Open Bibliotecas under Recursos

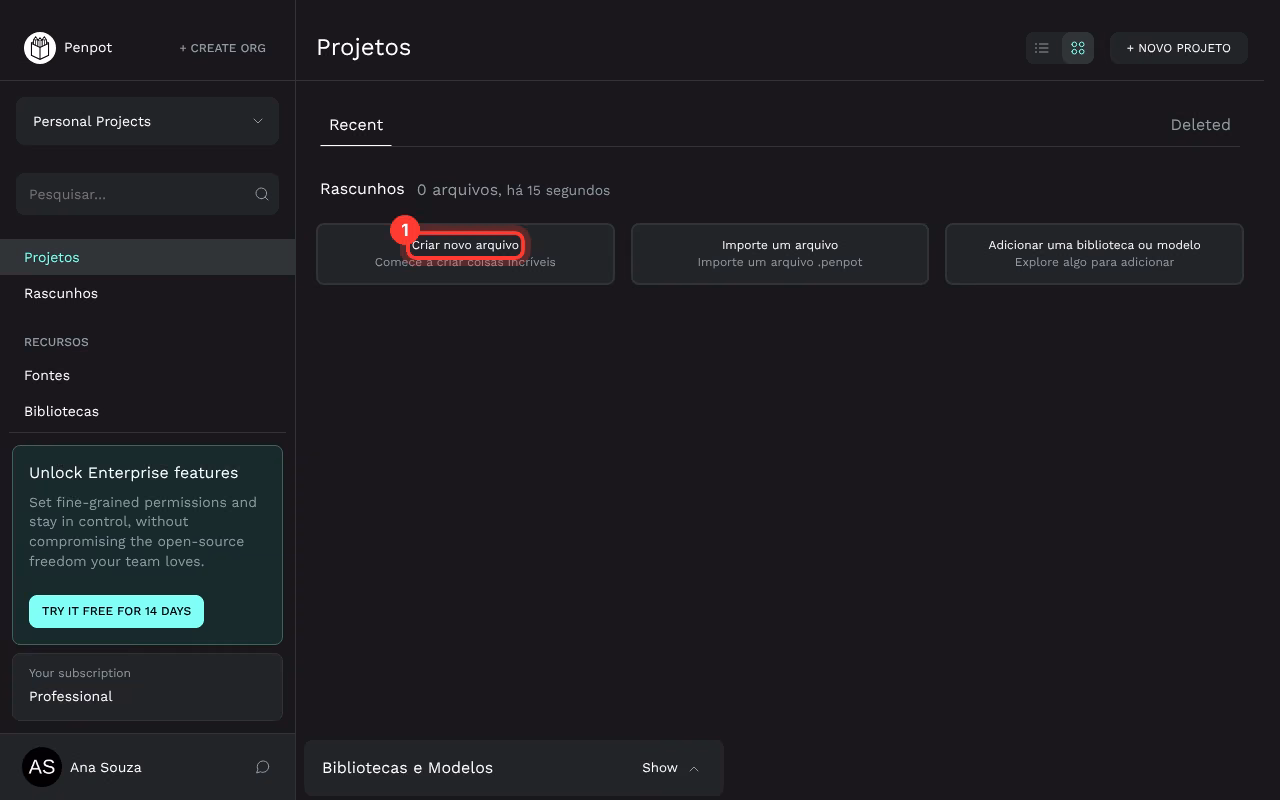click(x=147, y=411)
